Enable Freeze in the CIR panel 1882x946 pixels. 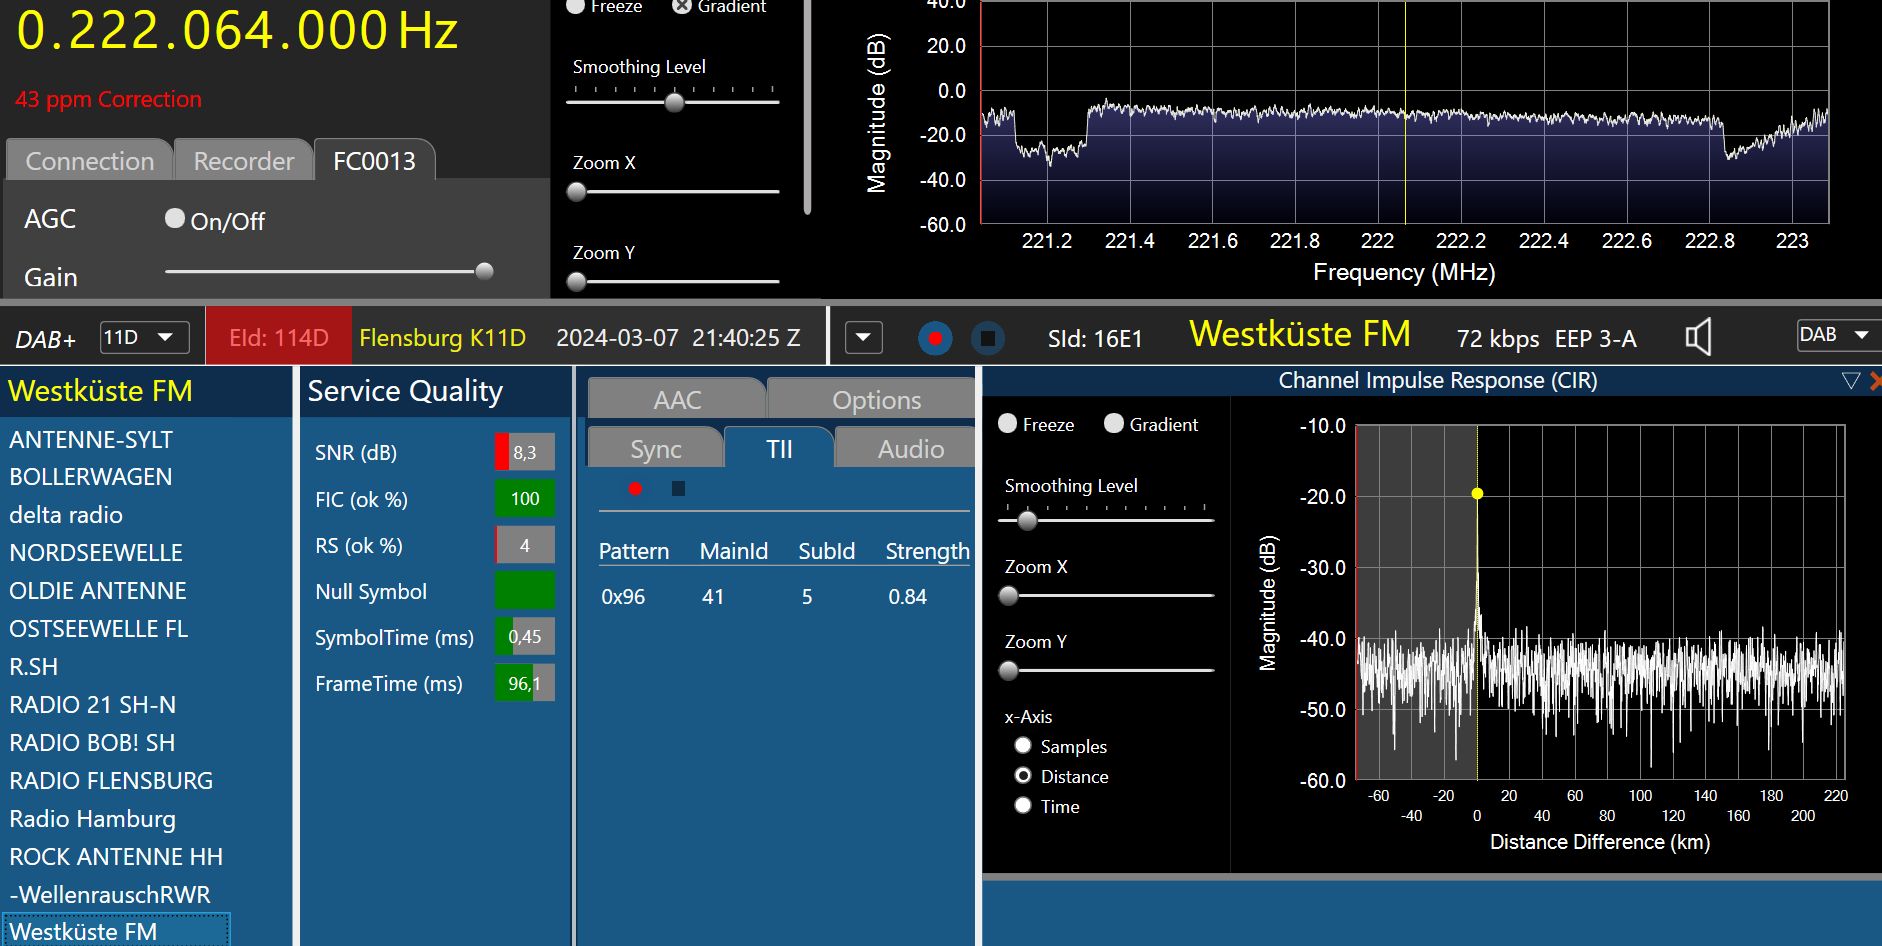[x=1008, y=424]
